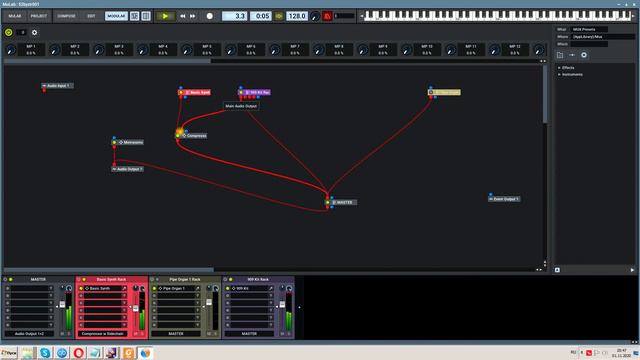
Task: Click the master volume knob in the transport bar
Action: coord(315,16)
